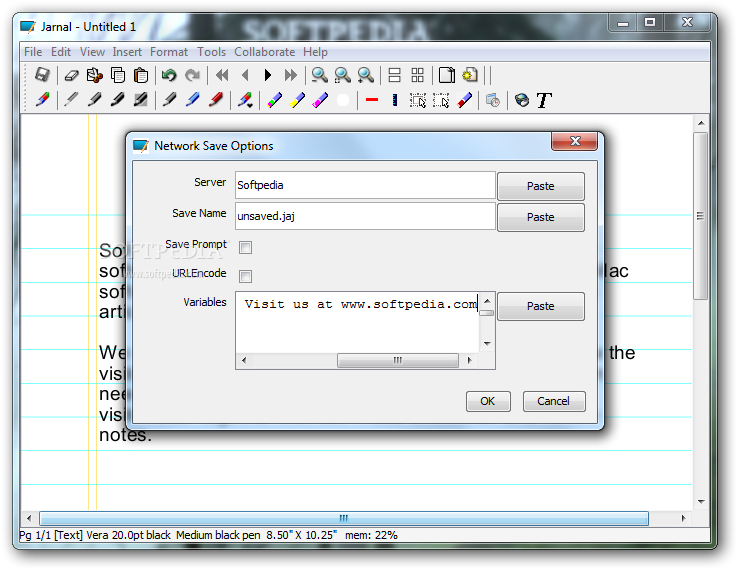This screenshot has height=570, width=738.
Task: Click the Save floppy disk icon
Action: pos(42,75)
